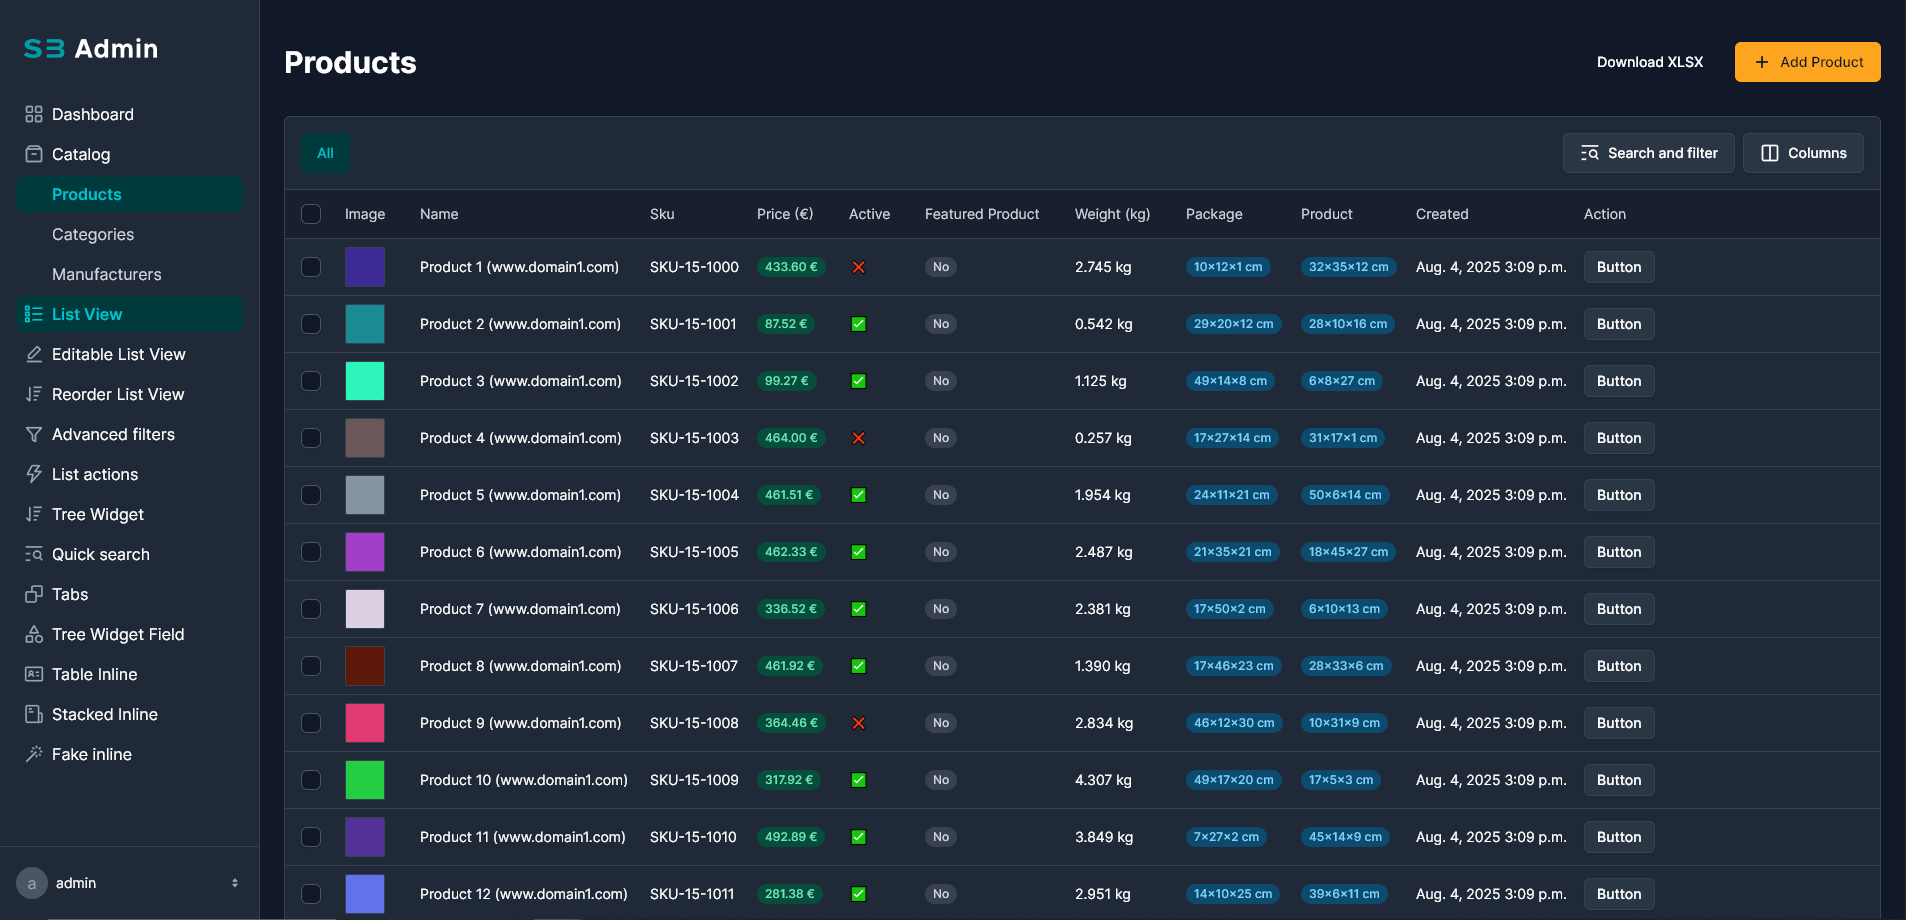Click the teal image swatch for Product 2
The width and height of the screenshot is (1906, 920).
[x=365, y=324]
